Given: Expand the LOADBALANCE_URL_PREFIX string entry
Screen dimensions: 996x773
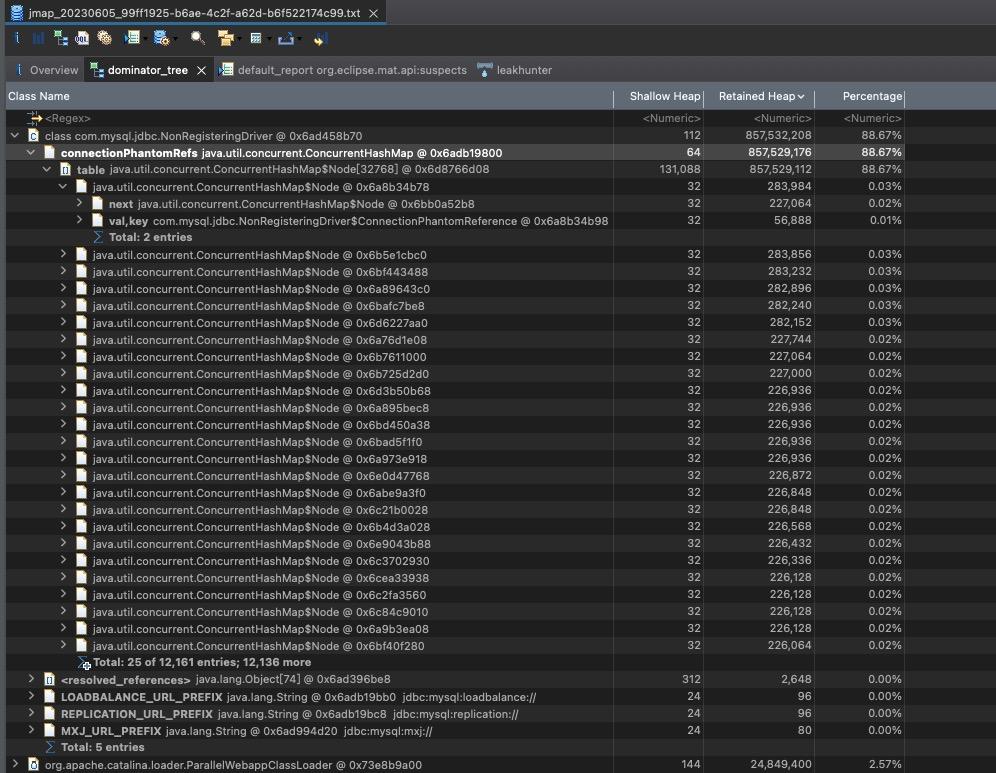Looking at the screenshot, I should [x=31, y=697].
